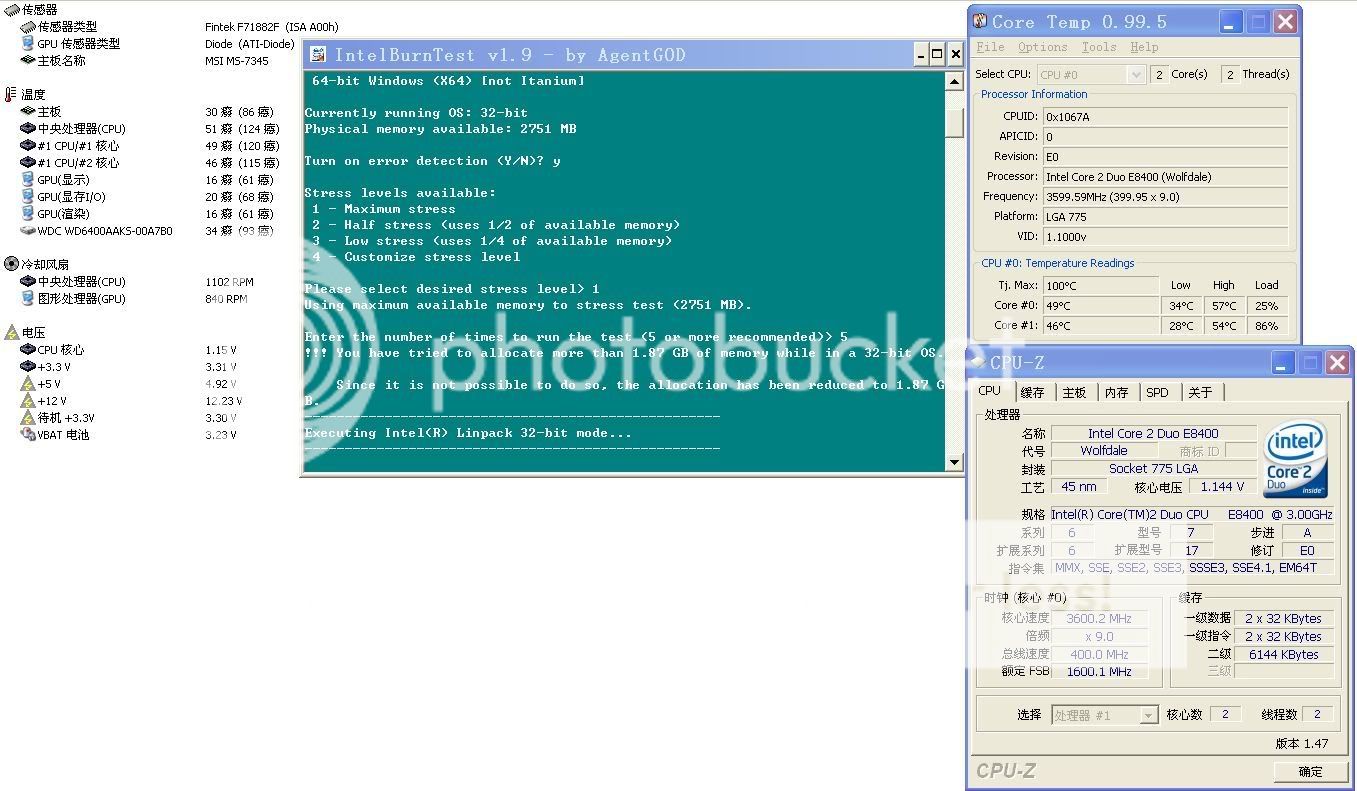Viewport: 1357px width, 791px height.
Task: Click the 电压 warning section icon
Action: 11,332
